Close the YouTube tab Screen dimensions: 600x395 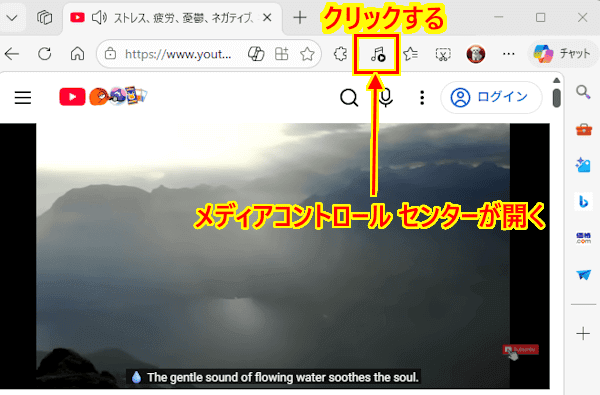click(x=267, y=18)
